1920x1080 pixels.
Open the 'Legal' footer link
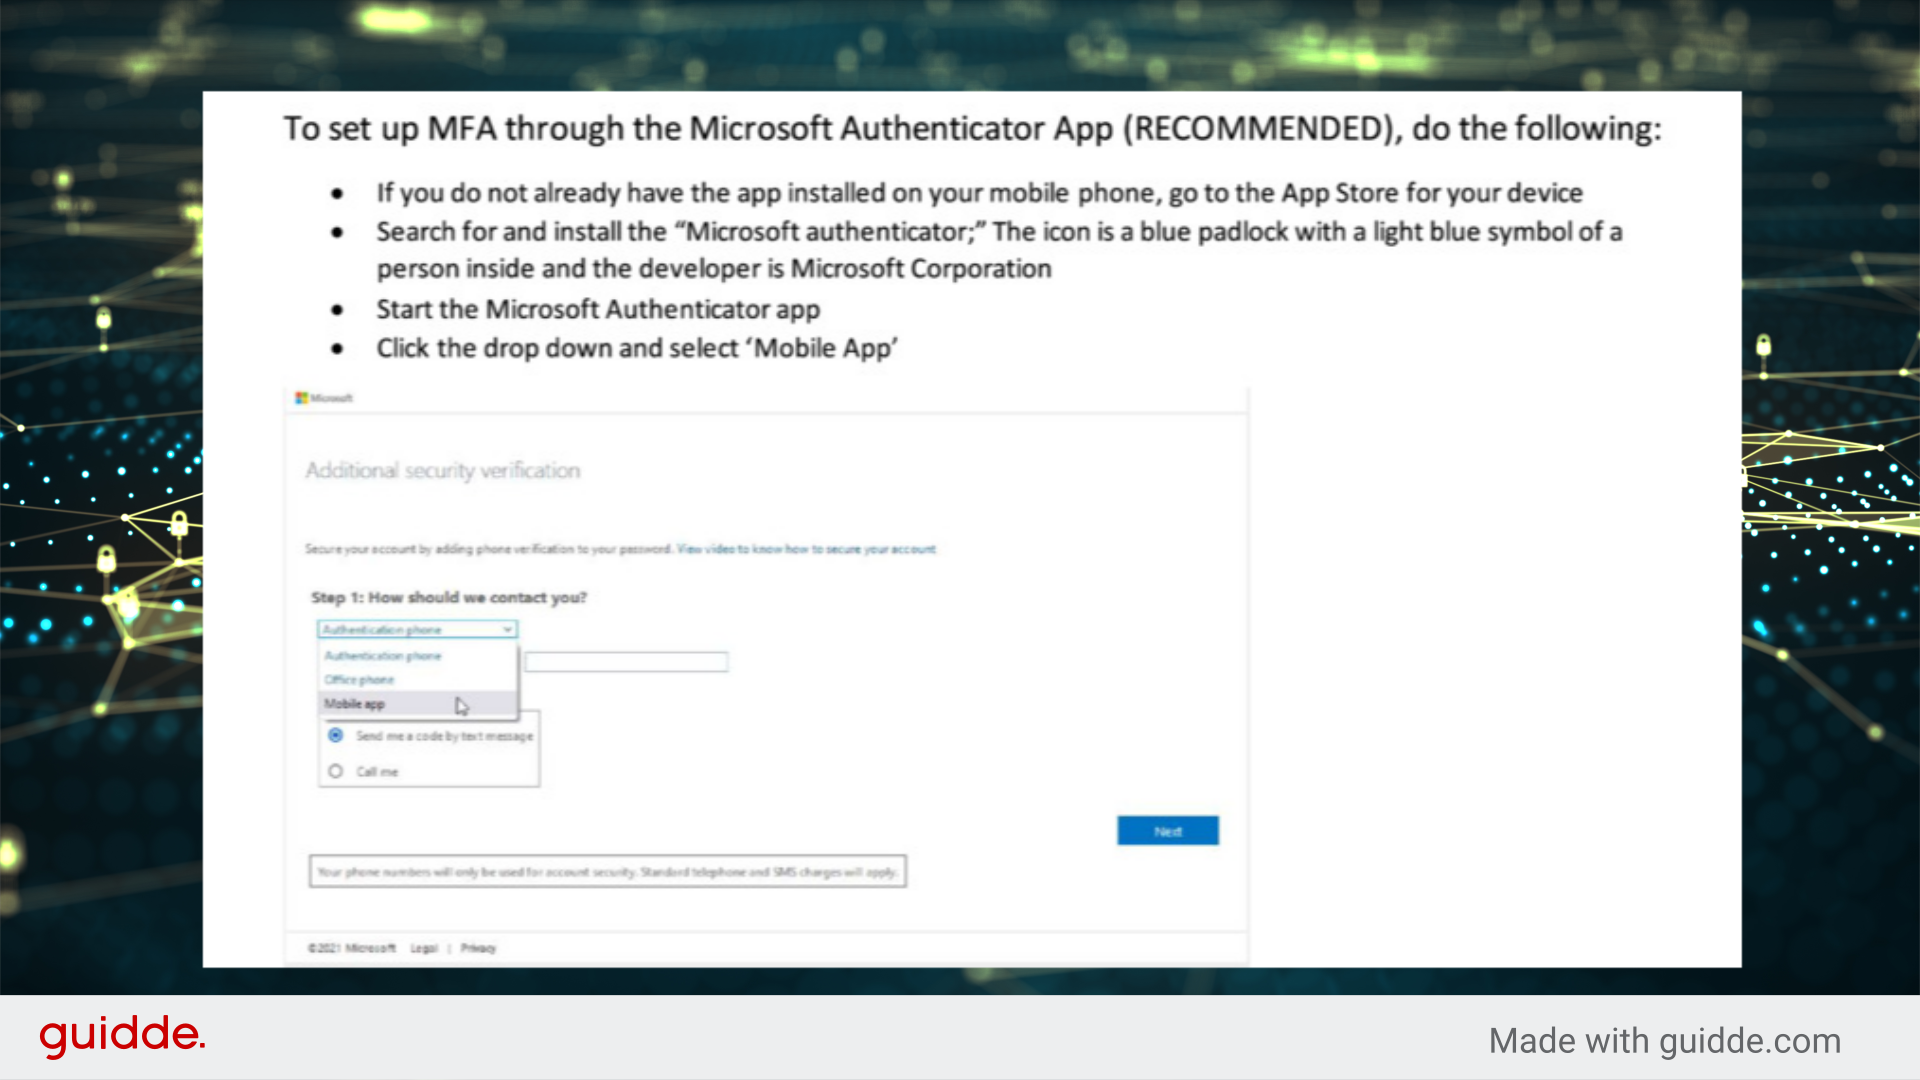[424, 948]
